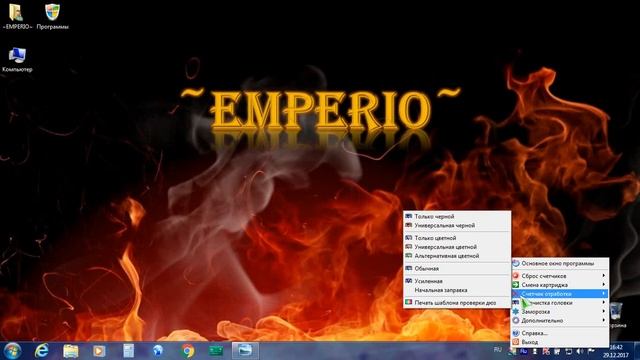Expand the highlighted Счетчик отработки submenu
This screenshot has height=360, width=640.
(560, 294)
